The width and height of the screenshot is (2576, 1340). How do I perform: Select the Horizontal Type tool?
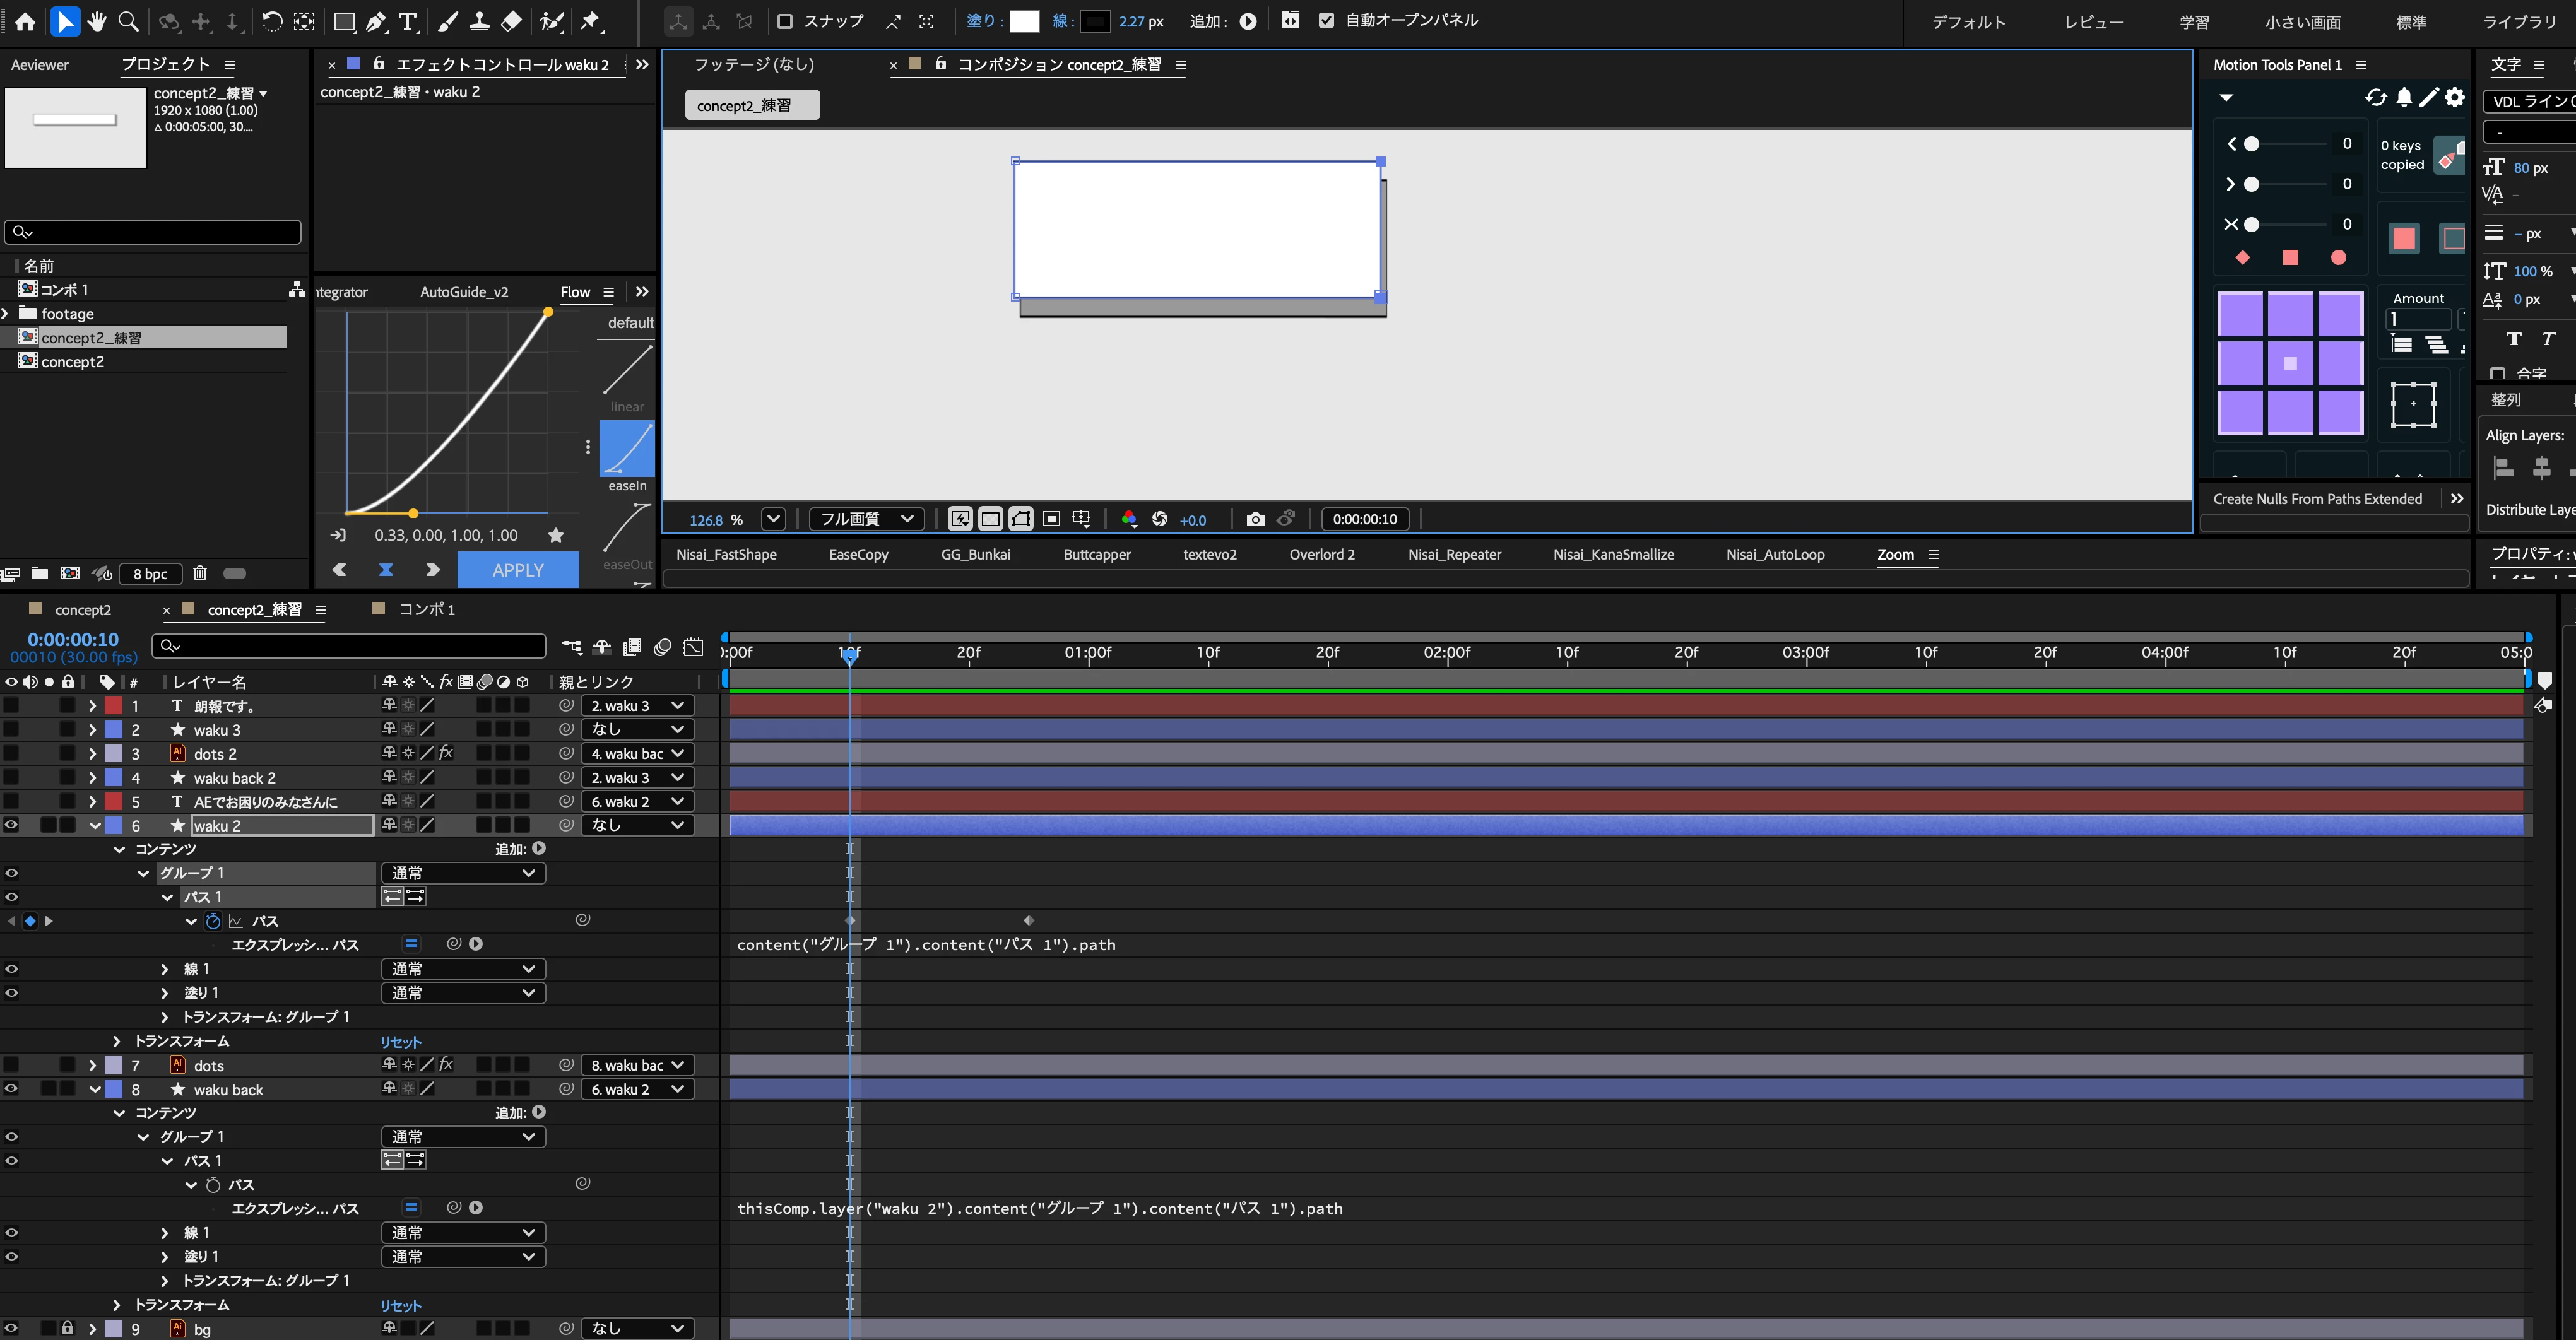[x=407, y=21]
